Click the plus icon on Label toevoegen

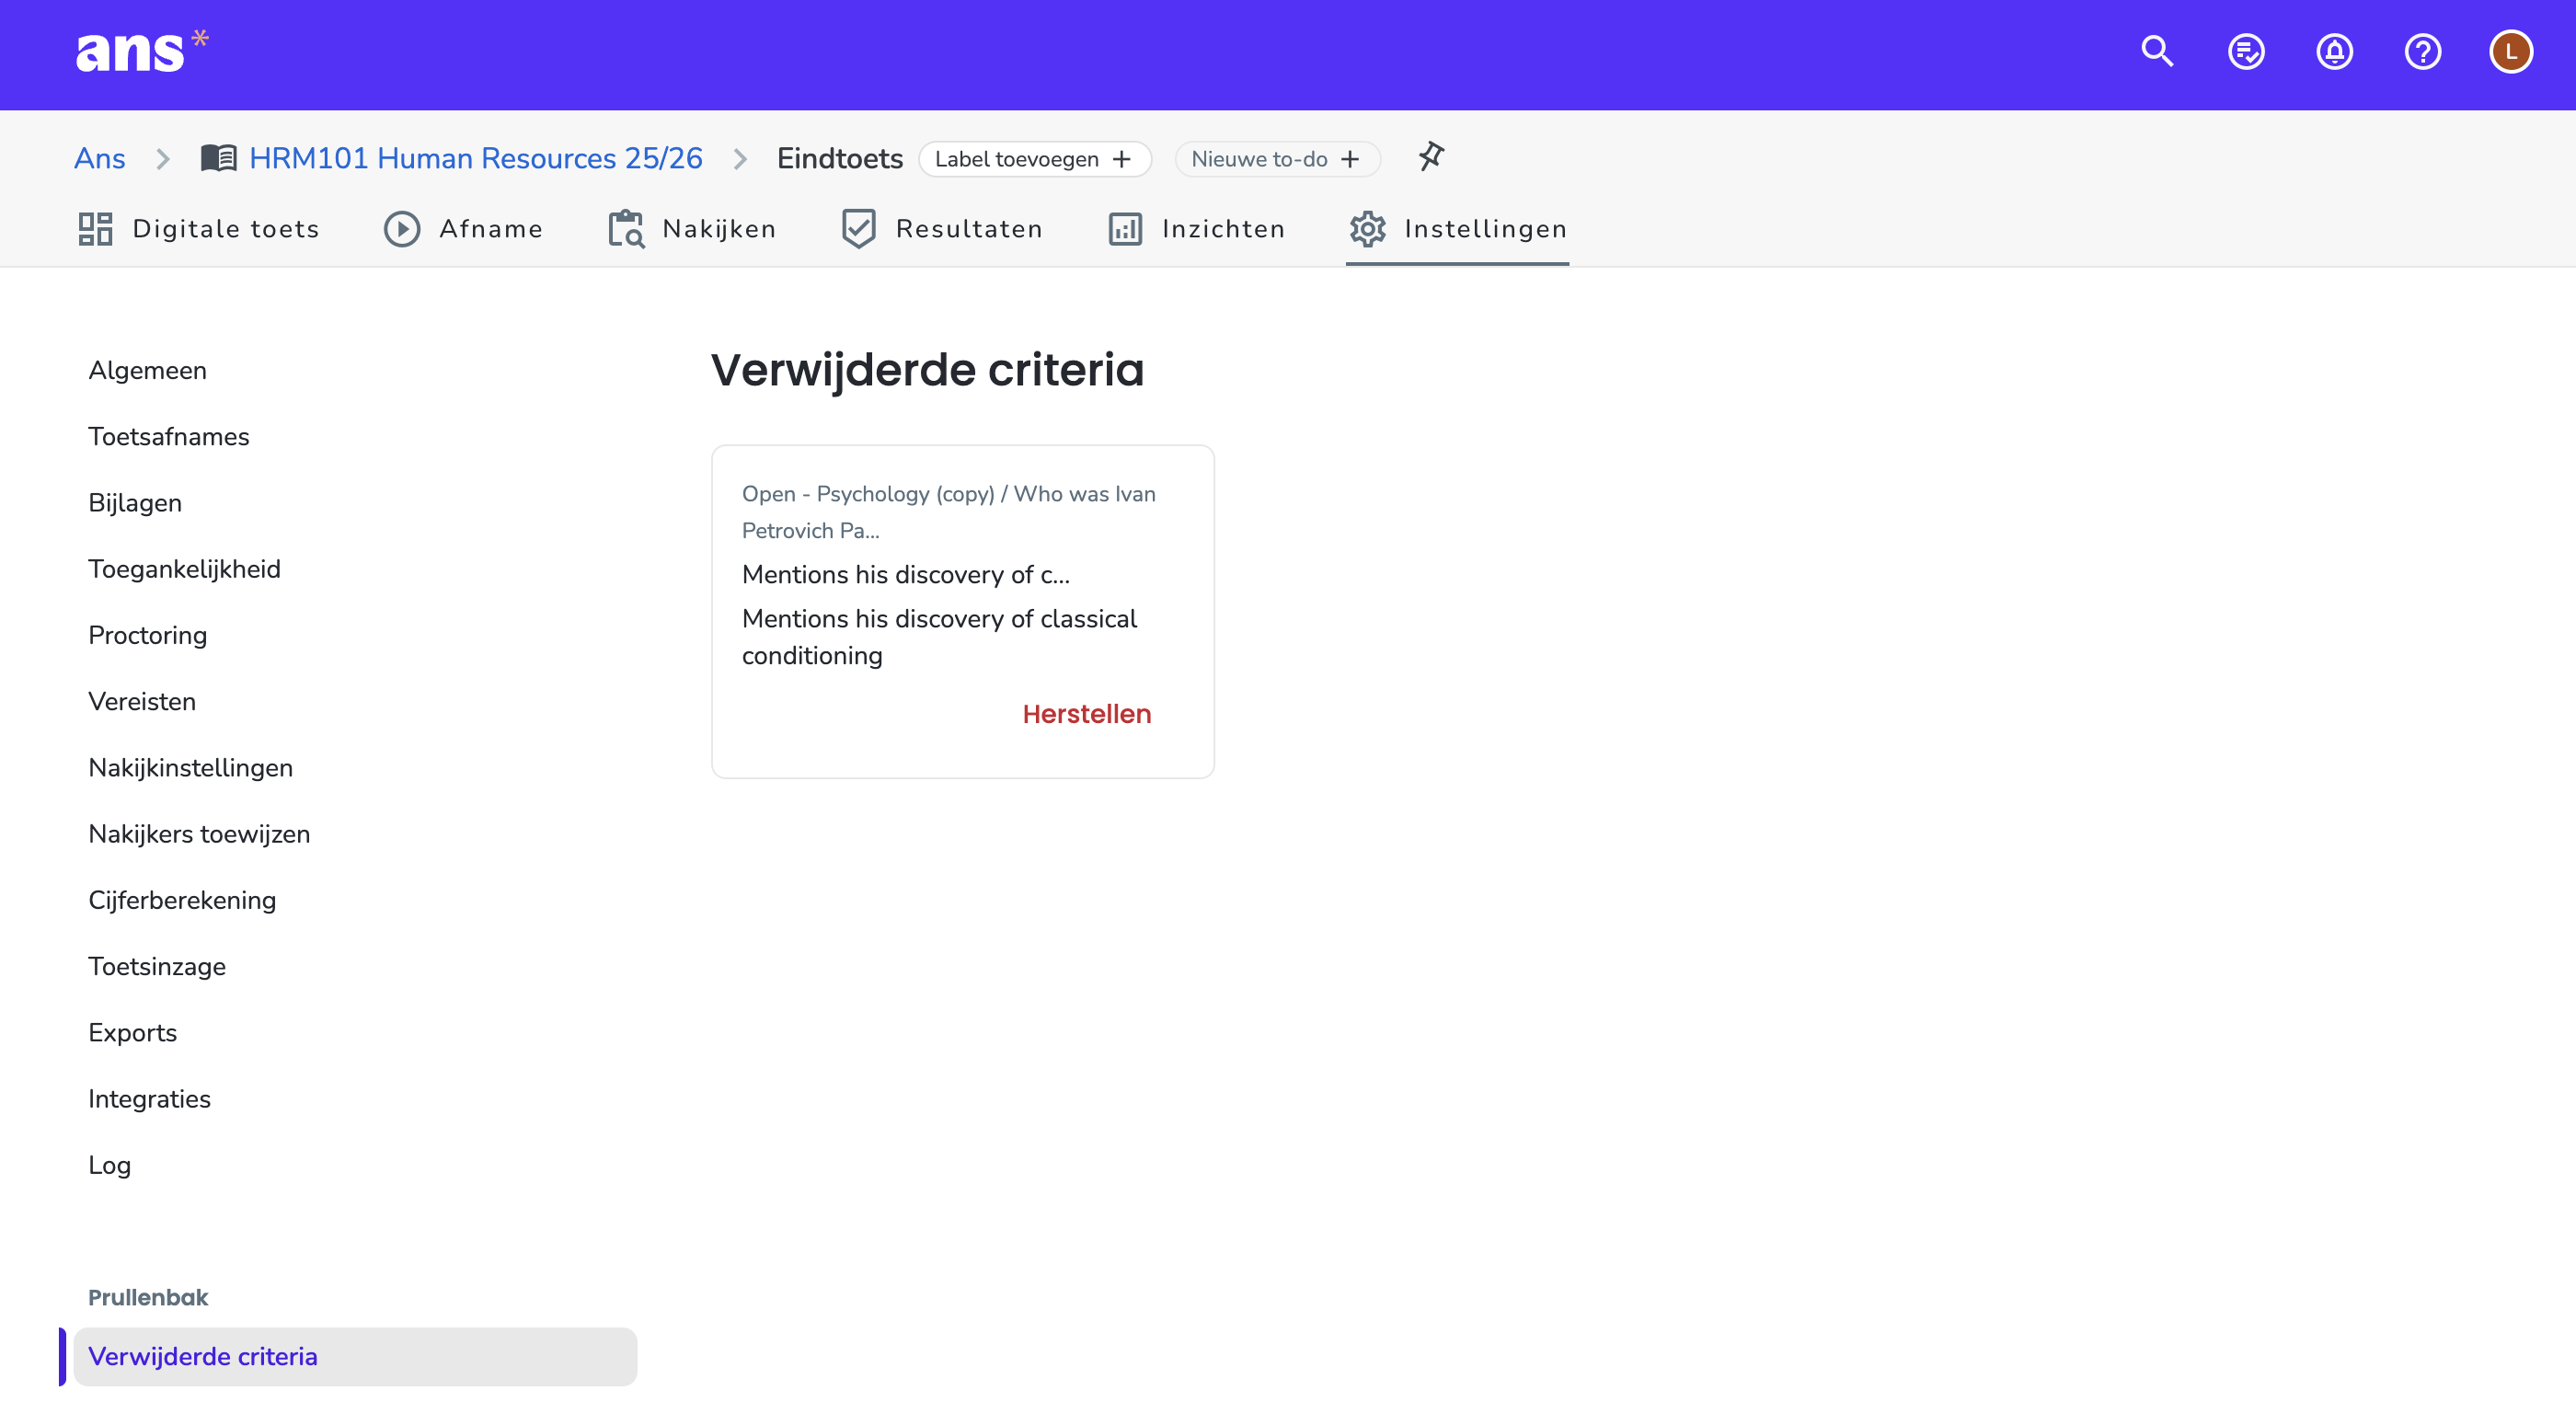point(1122,159)
